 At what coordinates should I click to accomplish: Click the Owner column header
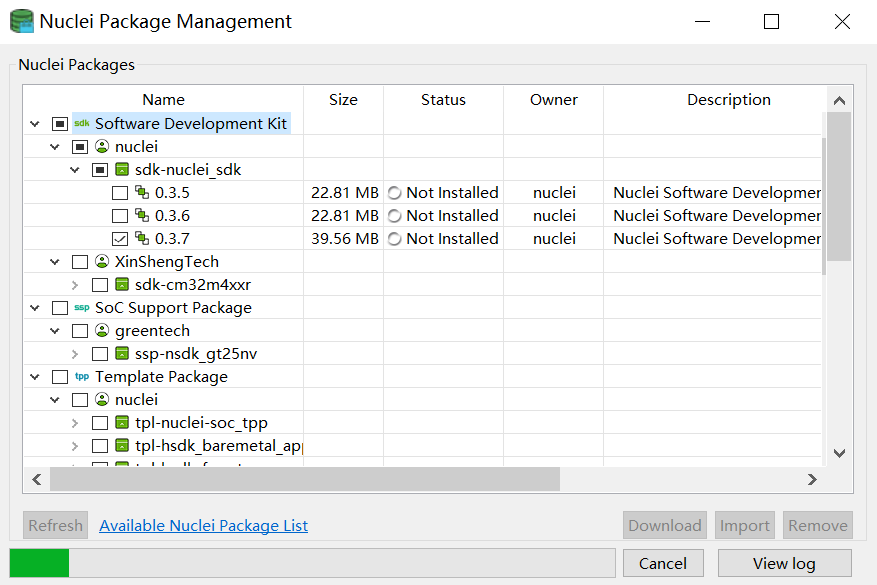(x=554, y=100)
